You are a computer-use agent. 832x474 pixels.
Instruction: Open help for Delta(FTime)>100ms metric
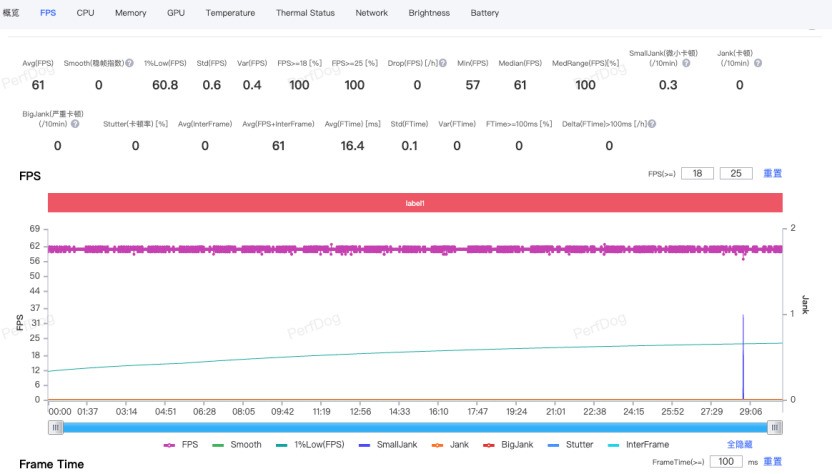point(652,124)
